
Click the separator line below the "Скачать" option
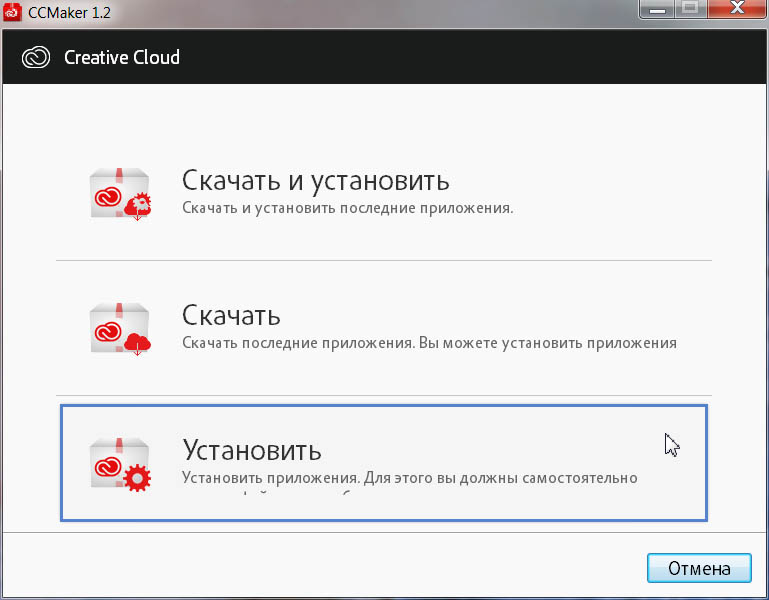(x=383, y=395)
